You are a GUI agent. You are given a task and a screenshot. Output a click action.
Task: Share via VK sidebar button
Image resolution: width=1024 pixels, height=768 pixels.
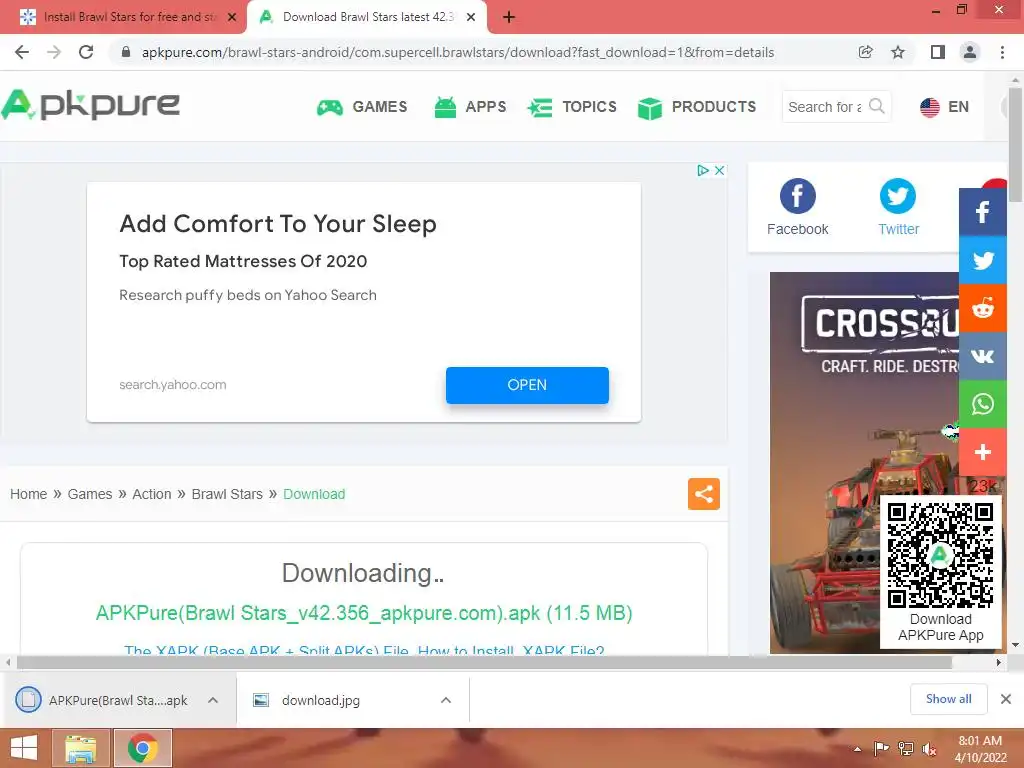point(982,356)
